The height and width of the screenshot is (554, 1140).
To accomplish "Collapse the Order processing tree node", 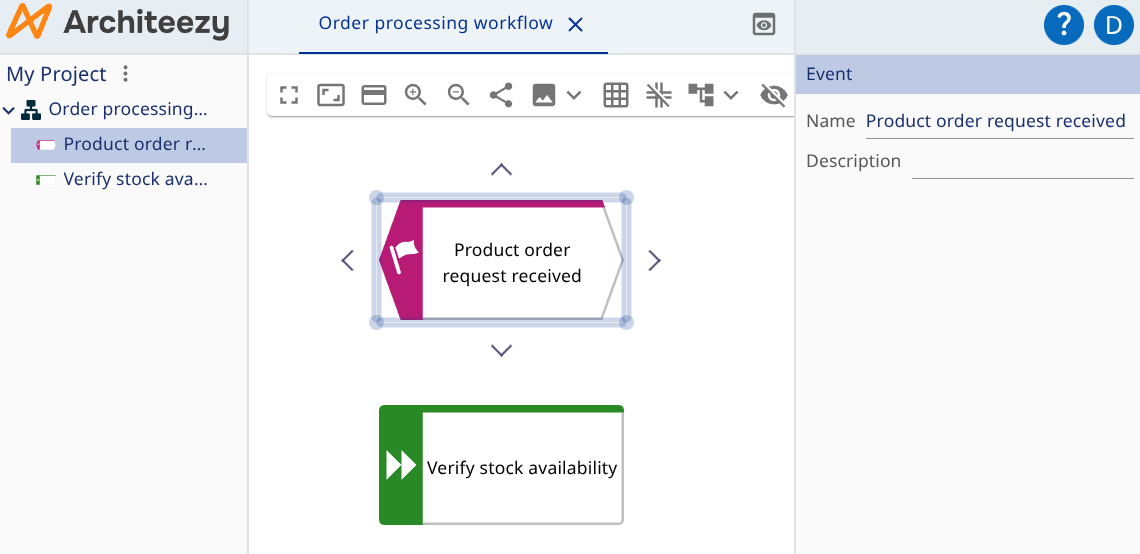I will (9, 110).
